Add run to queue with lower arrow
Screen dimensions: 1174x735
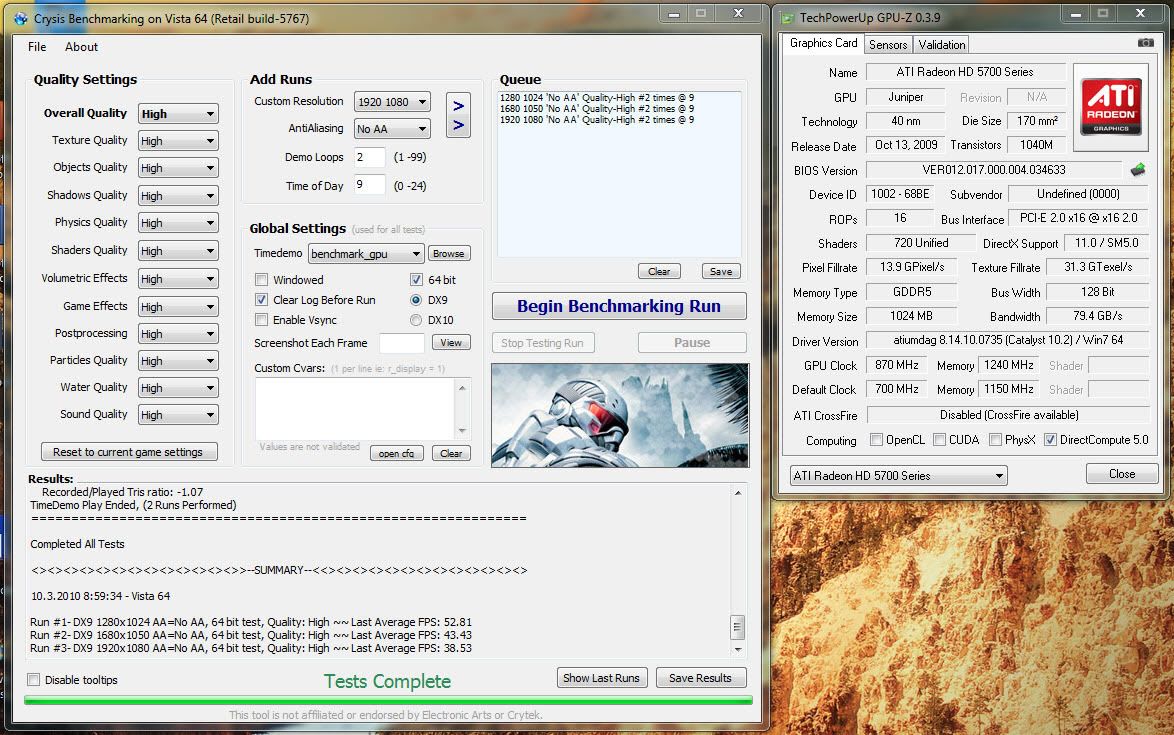(458, 125)
